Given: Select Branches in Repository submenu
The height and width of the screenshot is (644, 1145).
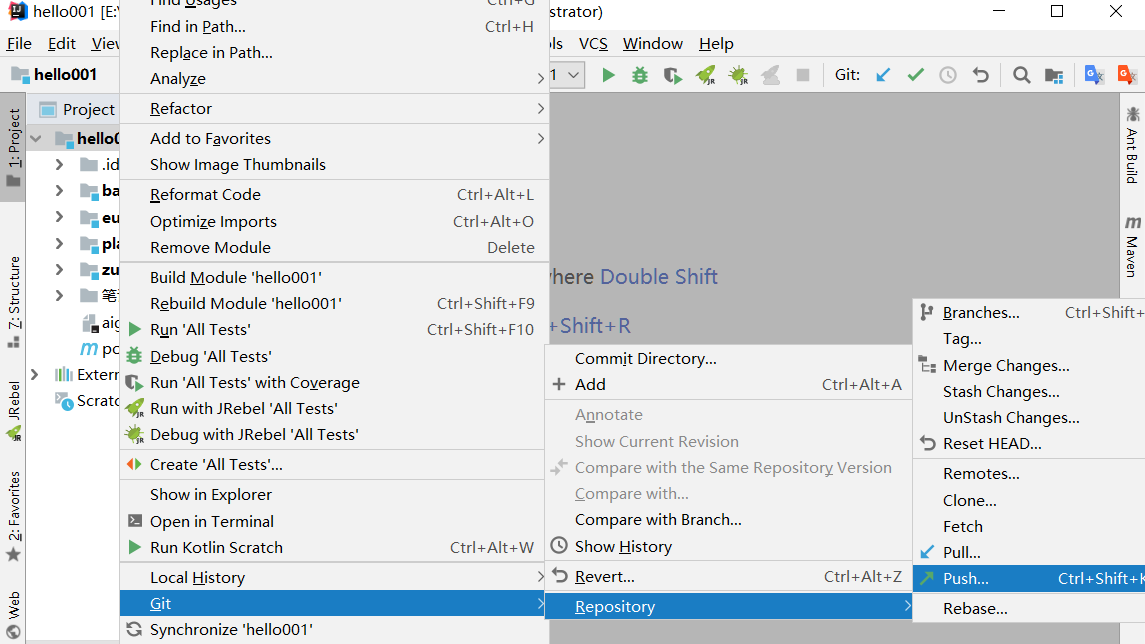Looking at the screenshot, I should tap(1029, 313).
